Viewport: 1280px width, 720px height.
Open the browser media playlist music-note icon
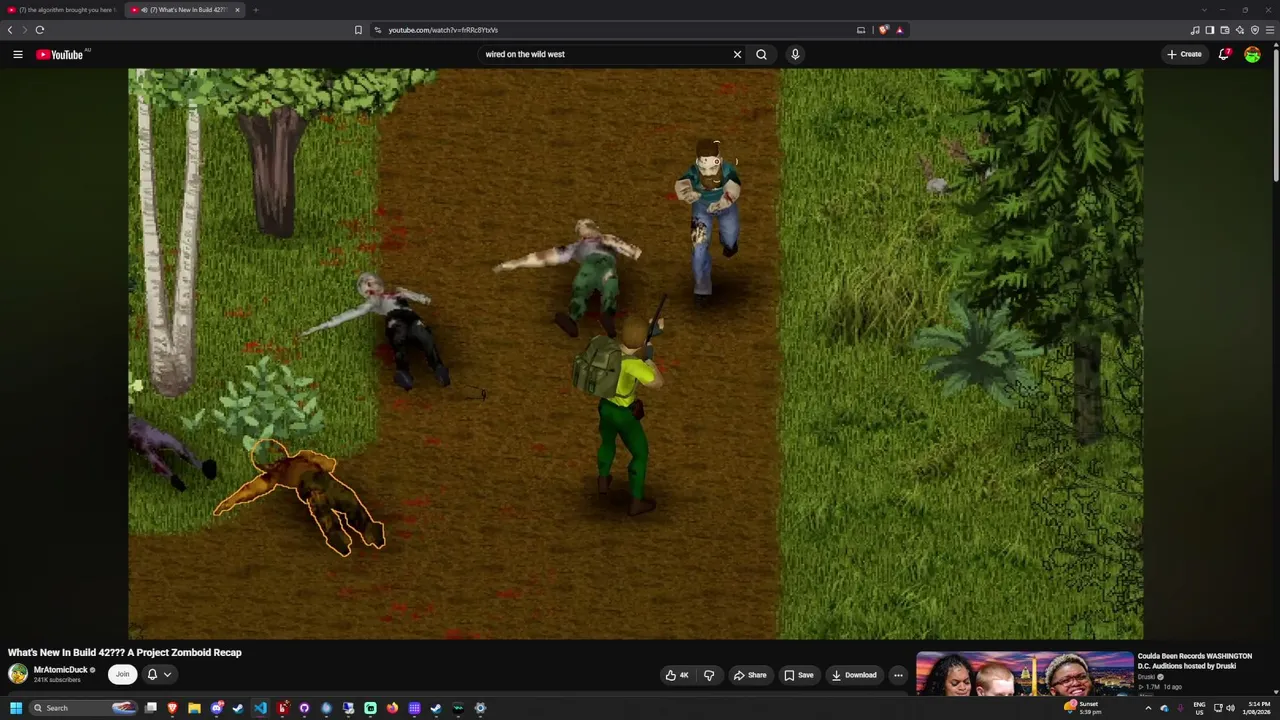tap(1195, 30)
